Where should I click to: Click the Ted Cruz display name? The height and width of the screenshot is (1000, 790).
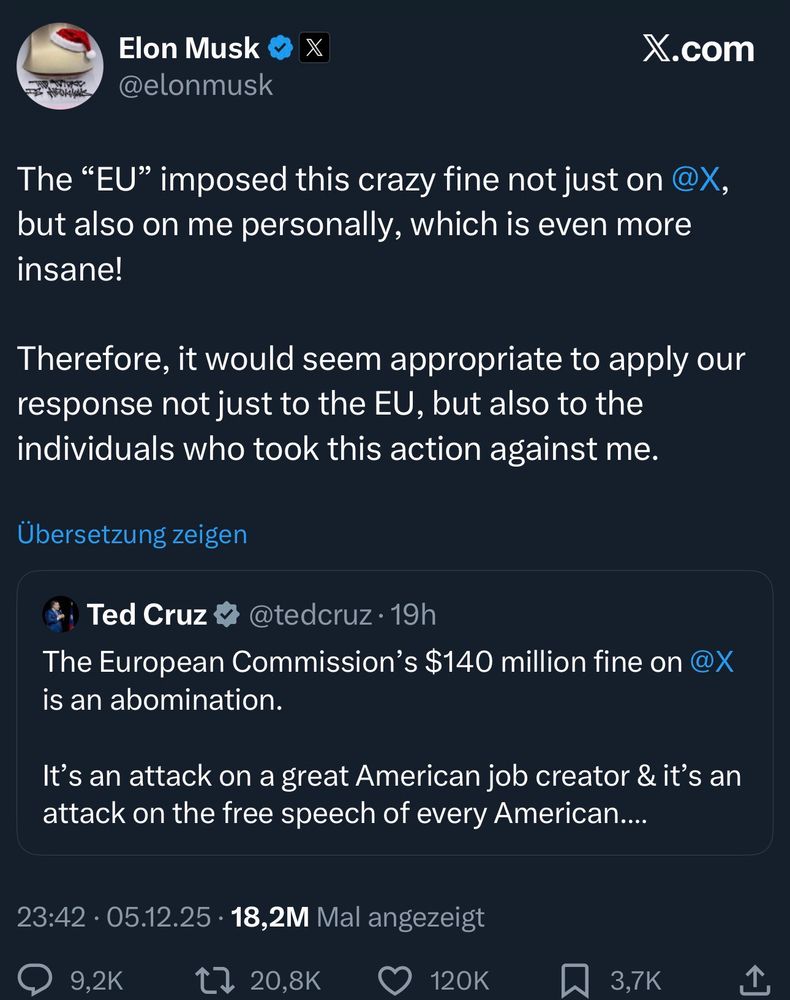147,614
